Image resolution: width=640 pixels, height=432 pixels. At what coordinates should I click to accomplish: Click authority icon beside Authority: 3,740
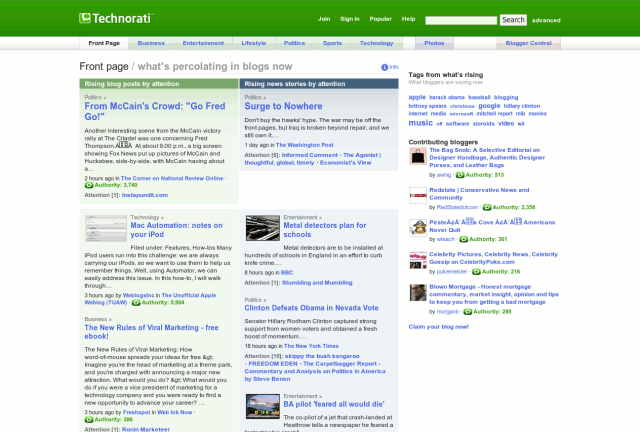(89, 185)
